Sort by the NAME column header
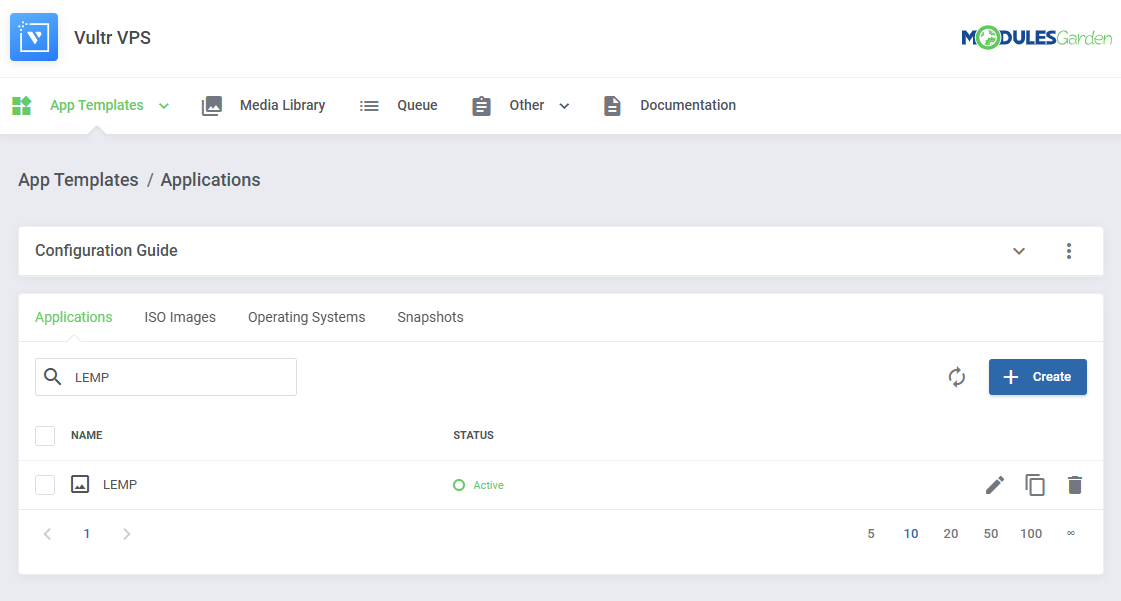 (x=87, y=435)
